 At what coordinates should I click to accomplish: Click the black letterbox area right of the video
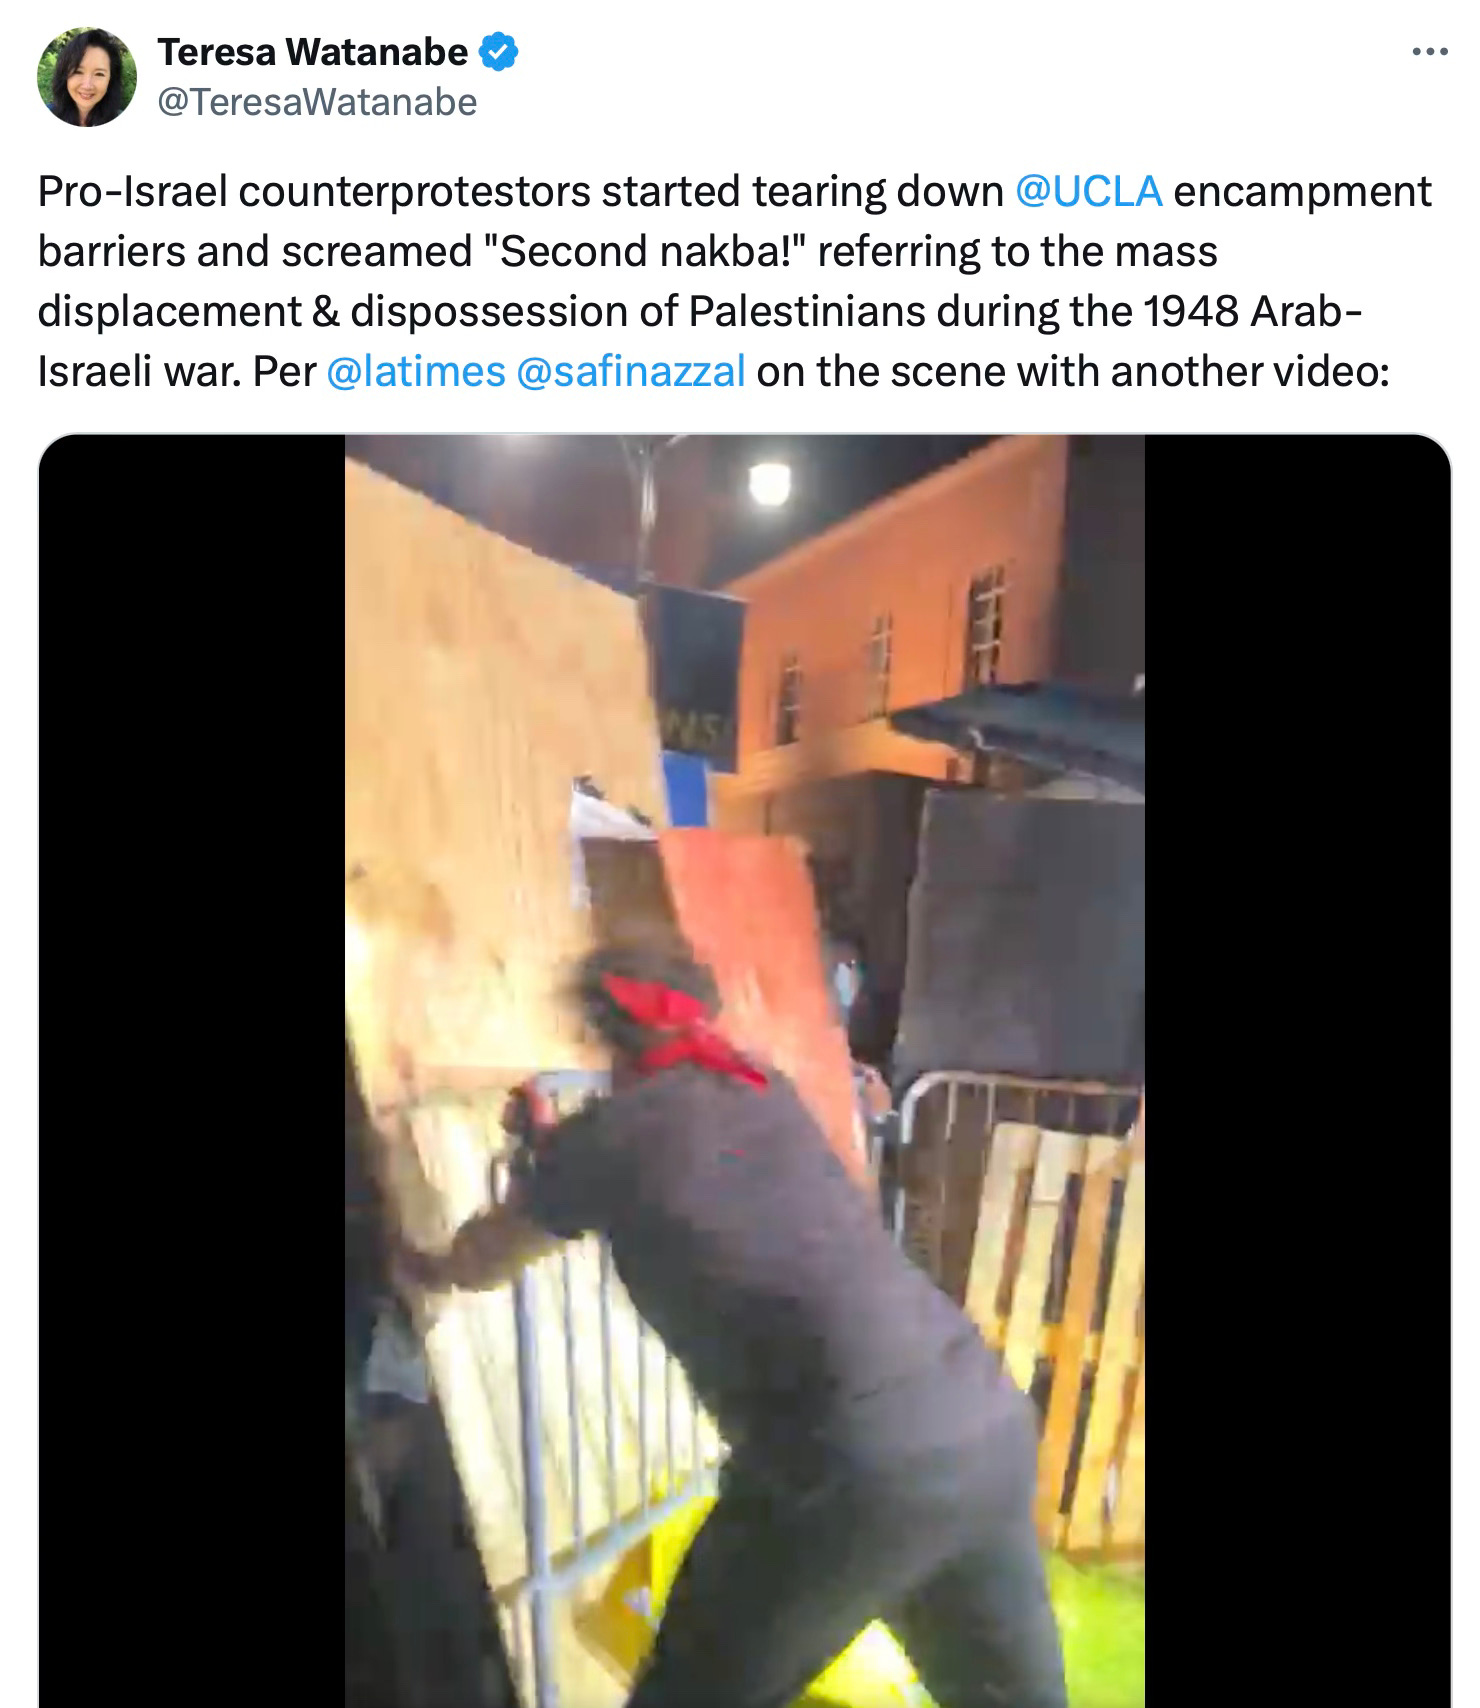(x=1297, y=1070)
